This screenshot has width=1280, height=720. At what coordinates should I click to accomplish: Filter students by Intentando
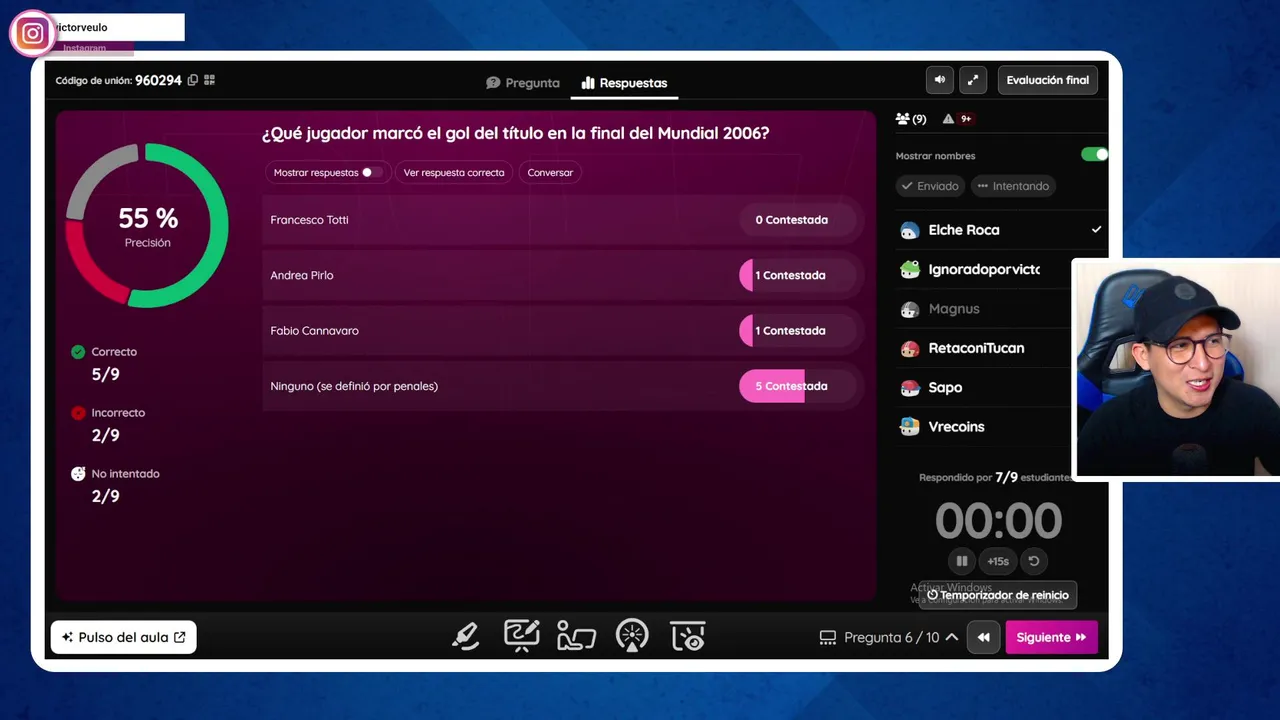(x=1013, y=186)
